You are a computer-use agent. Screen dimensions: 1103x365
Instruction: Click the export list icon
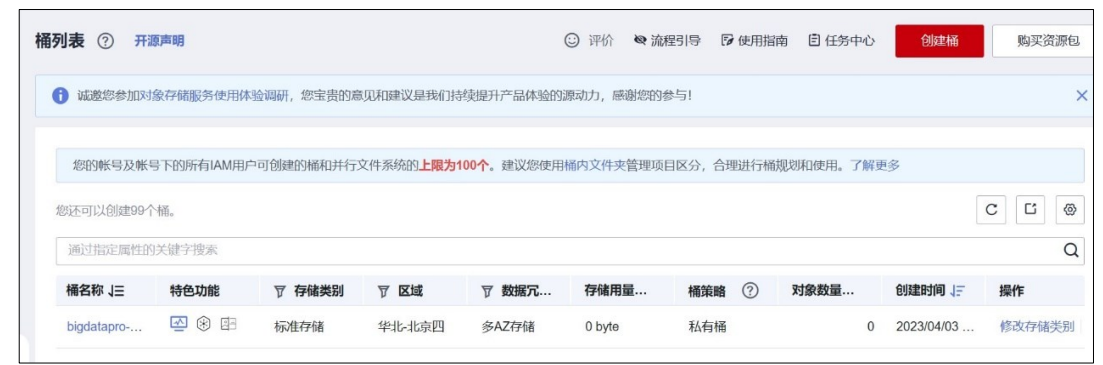[1031, 210]
